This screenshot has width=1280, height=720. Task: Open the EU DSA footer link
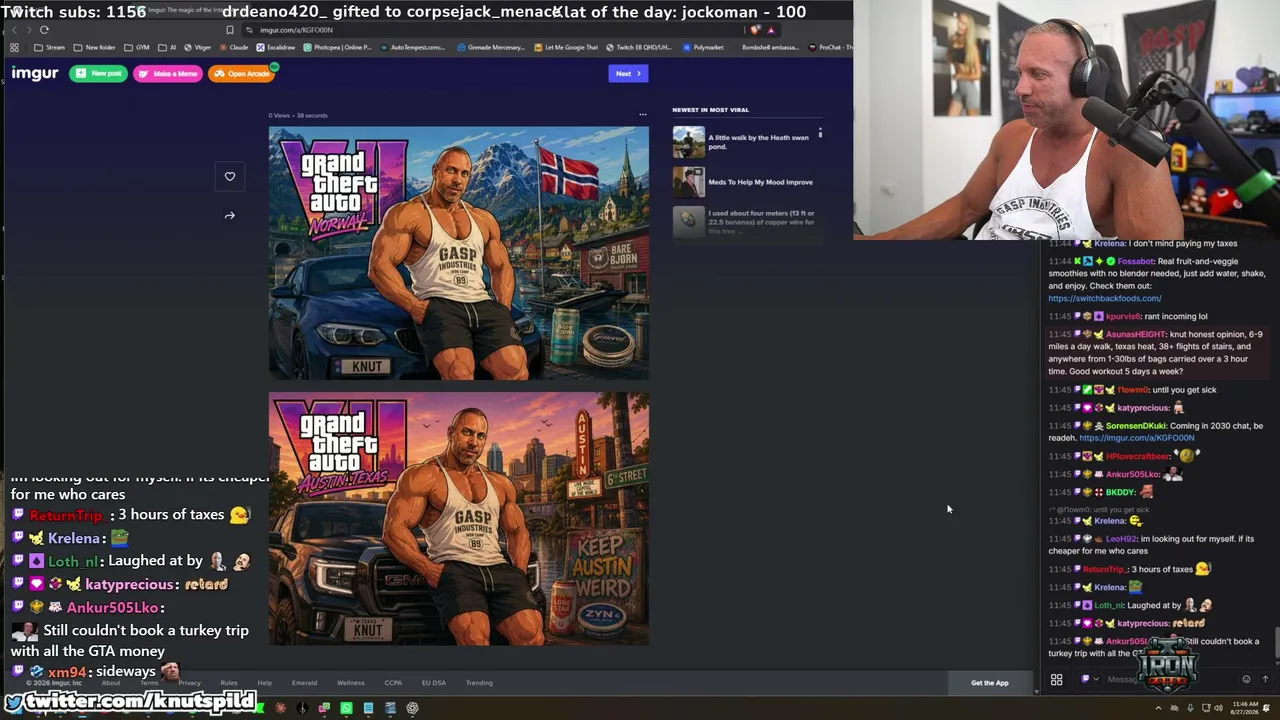click(x=433, y=683)
